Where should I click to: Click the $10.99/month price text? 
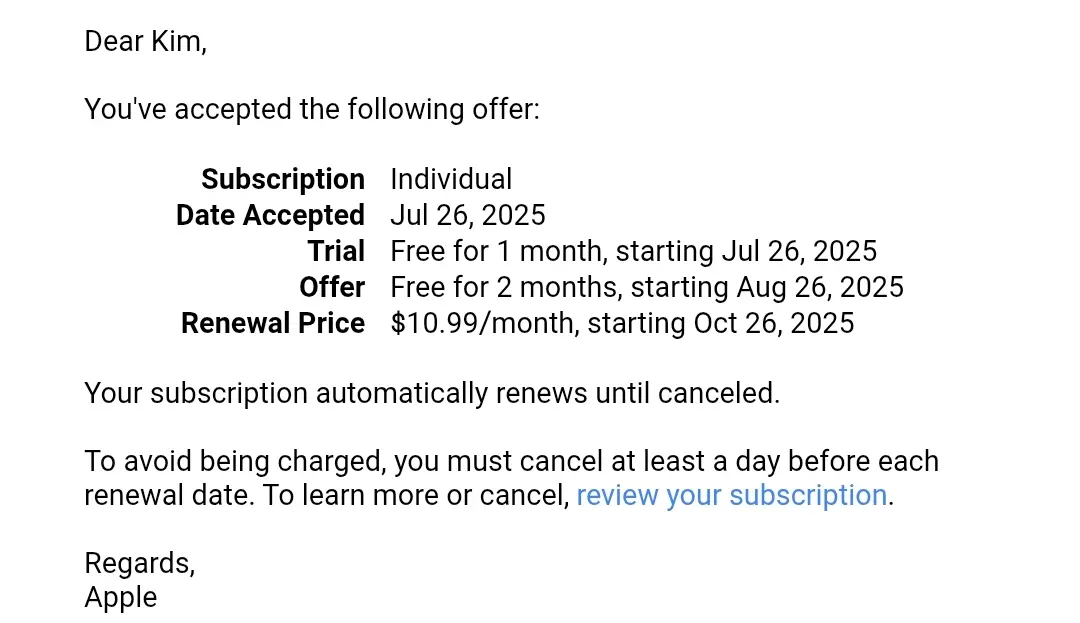click(x=482, y=323)
